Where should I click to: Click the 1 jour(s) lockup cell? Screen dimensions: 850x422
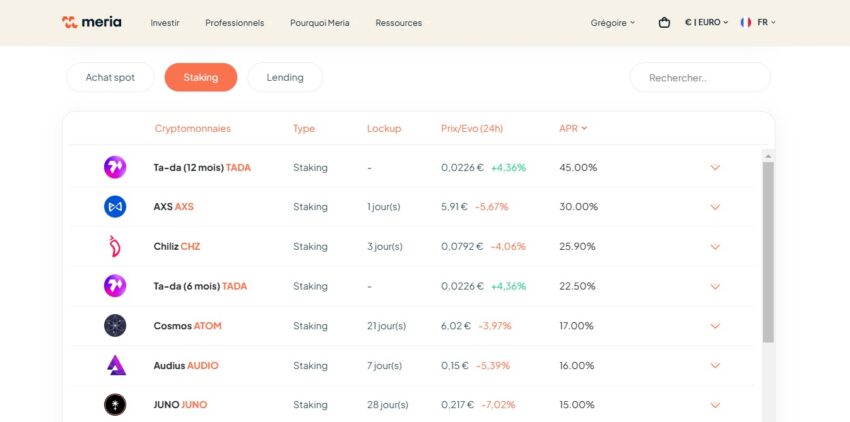383,207
